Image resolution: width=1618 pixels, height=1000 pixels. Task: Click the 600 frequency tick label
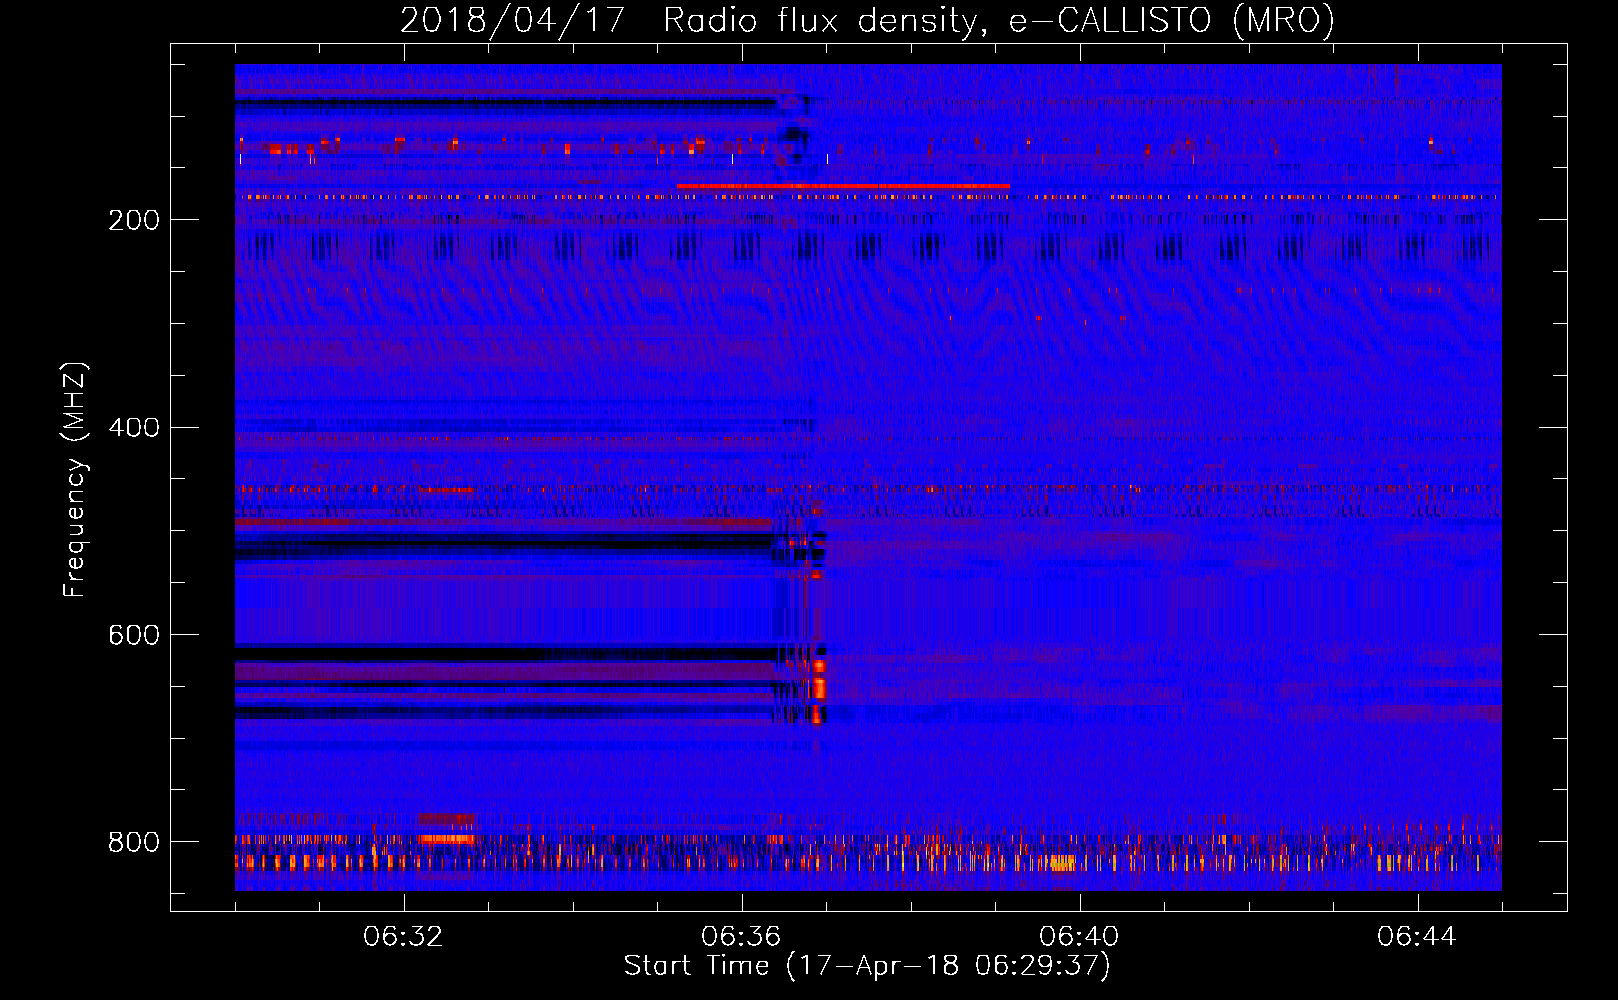pyautogui.click(x=134, y=636)
